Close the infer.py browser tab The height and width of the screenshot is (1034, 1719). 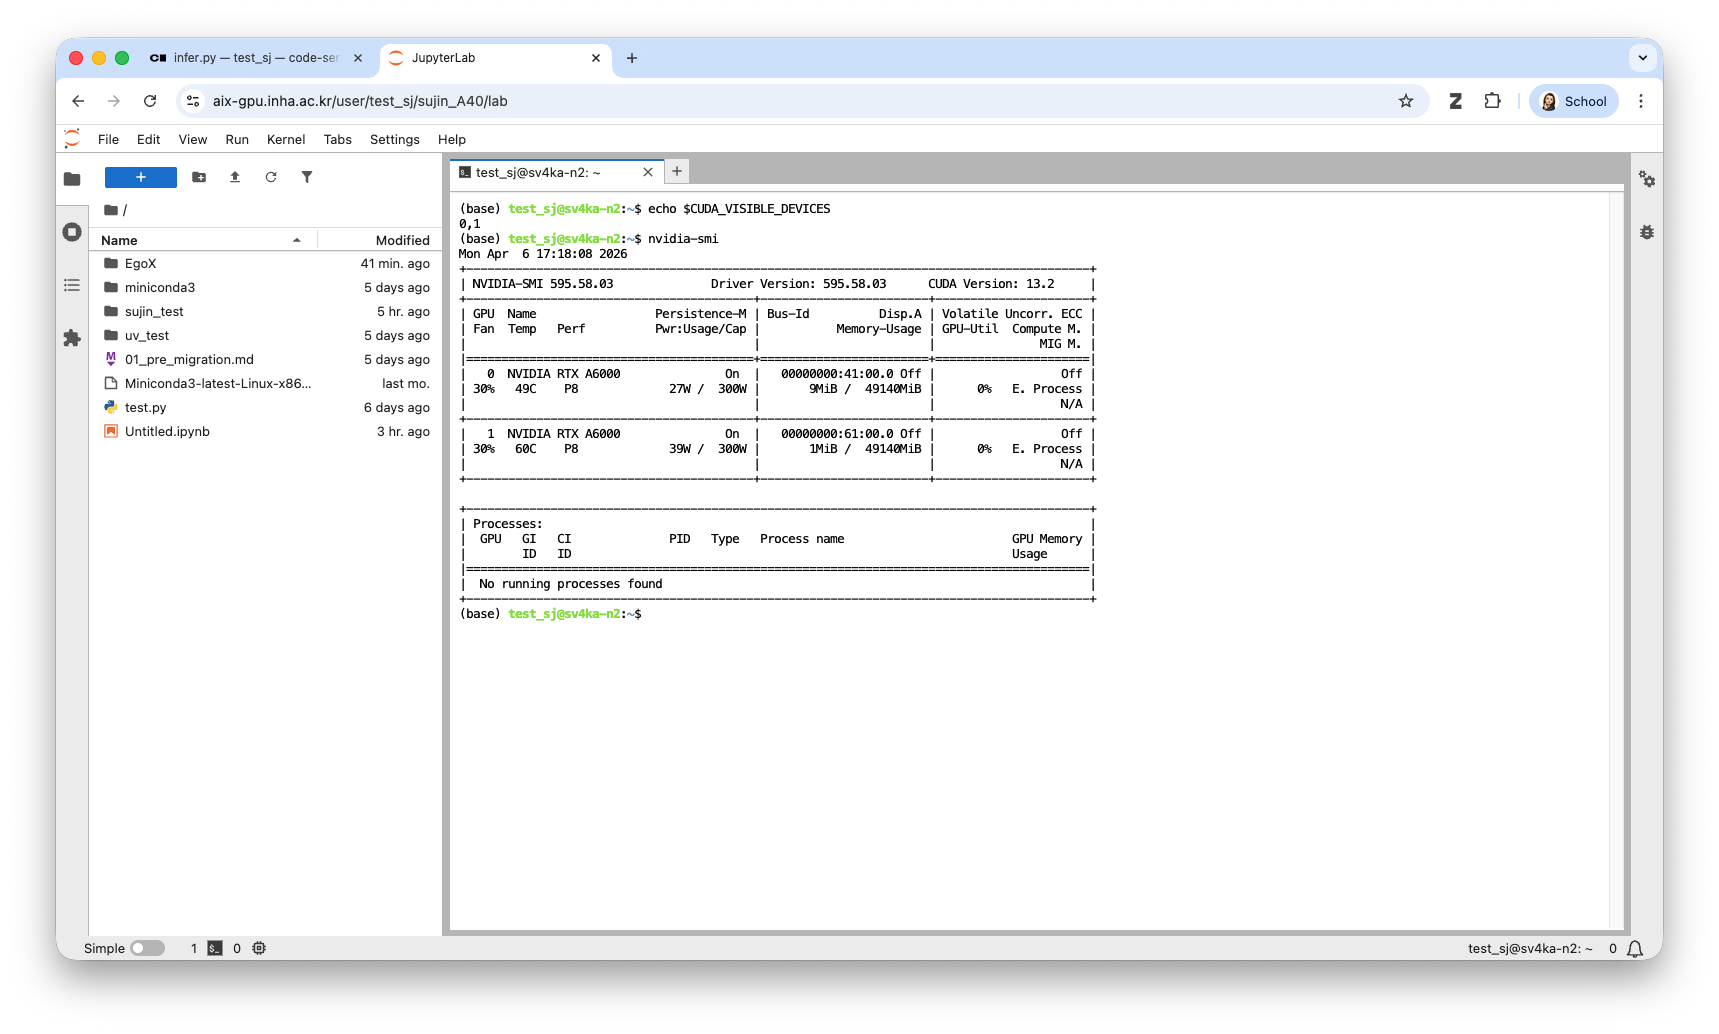pos(358,58)
